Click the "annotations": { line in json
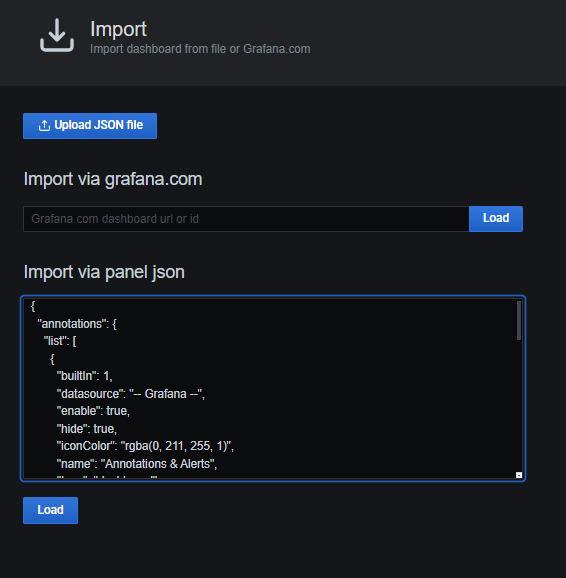 pyautogui.click(x=77, y=324)
